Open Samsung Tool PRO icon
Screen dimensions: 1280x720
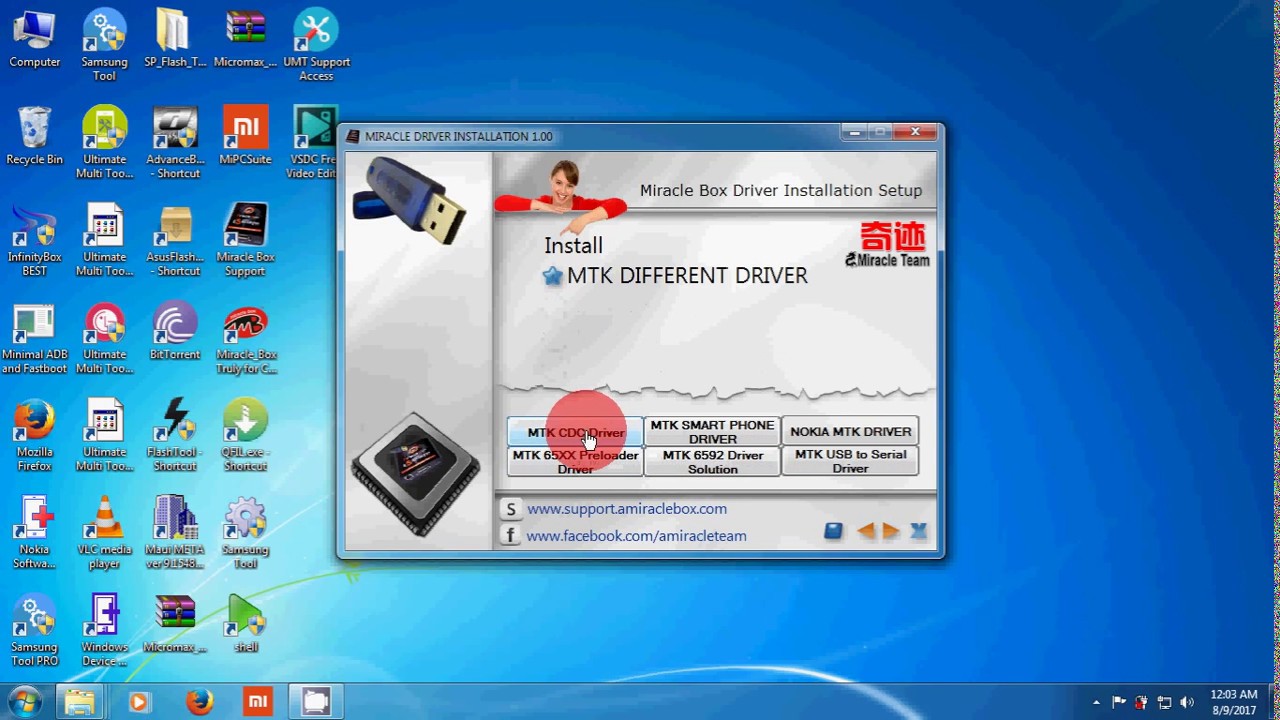(x=35, y=630)
